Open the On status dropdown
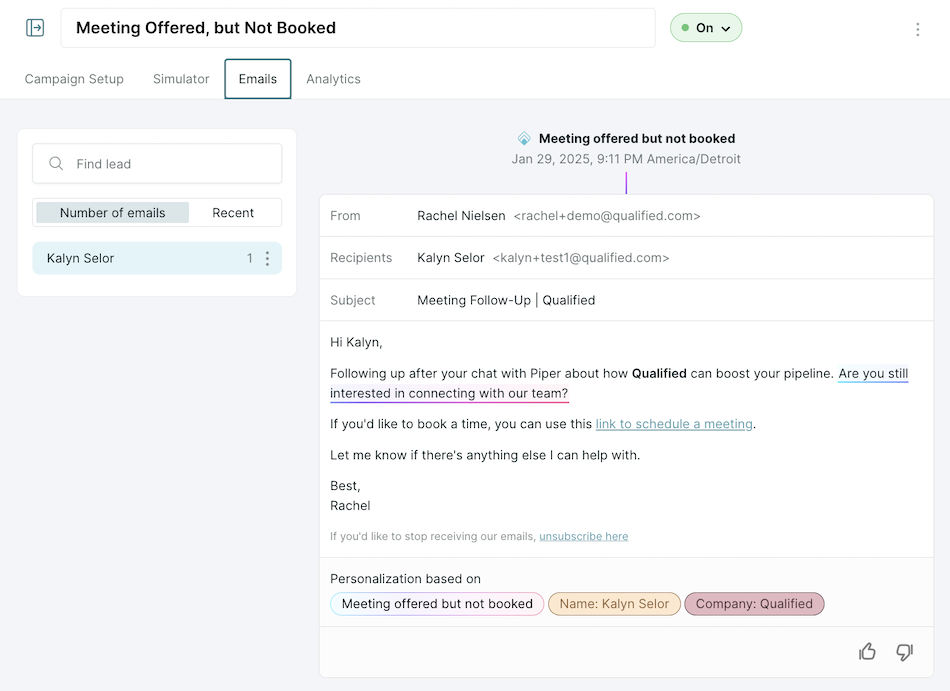The image size is (950, 691). pyautogui.click(x=706, y=28)
